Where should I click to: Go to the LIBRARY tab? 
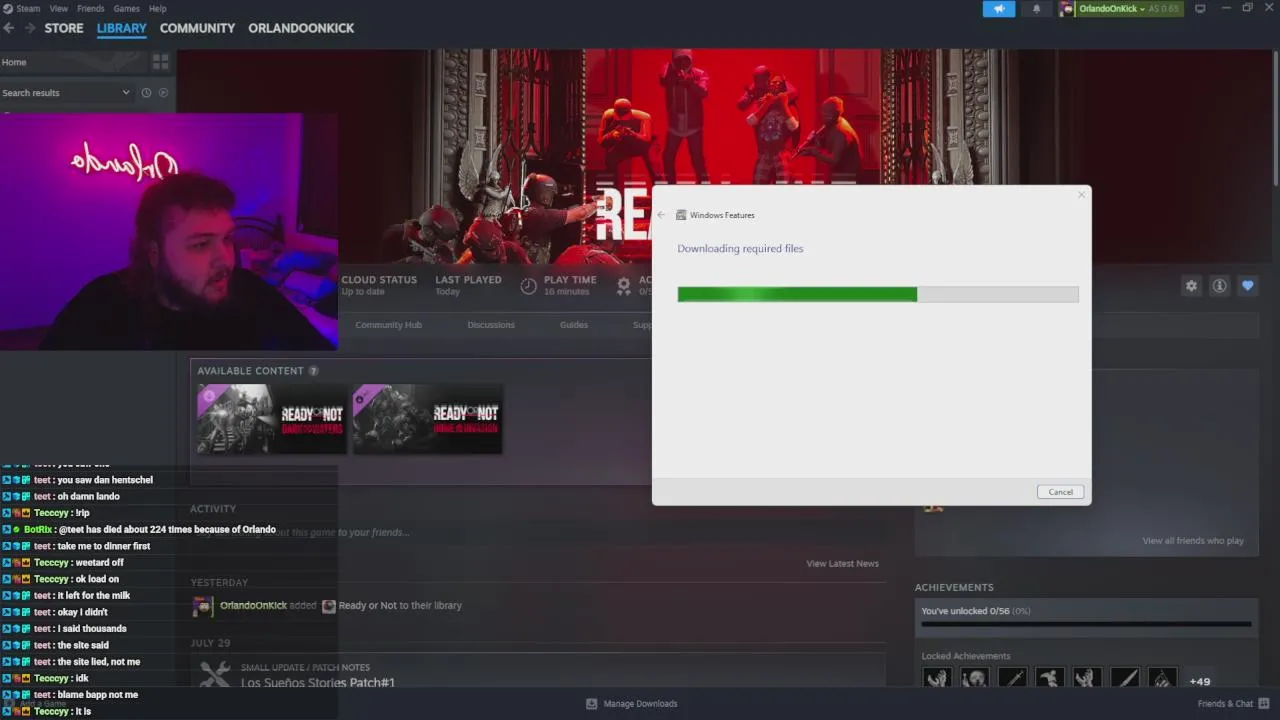click(122, 28)
